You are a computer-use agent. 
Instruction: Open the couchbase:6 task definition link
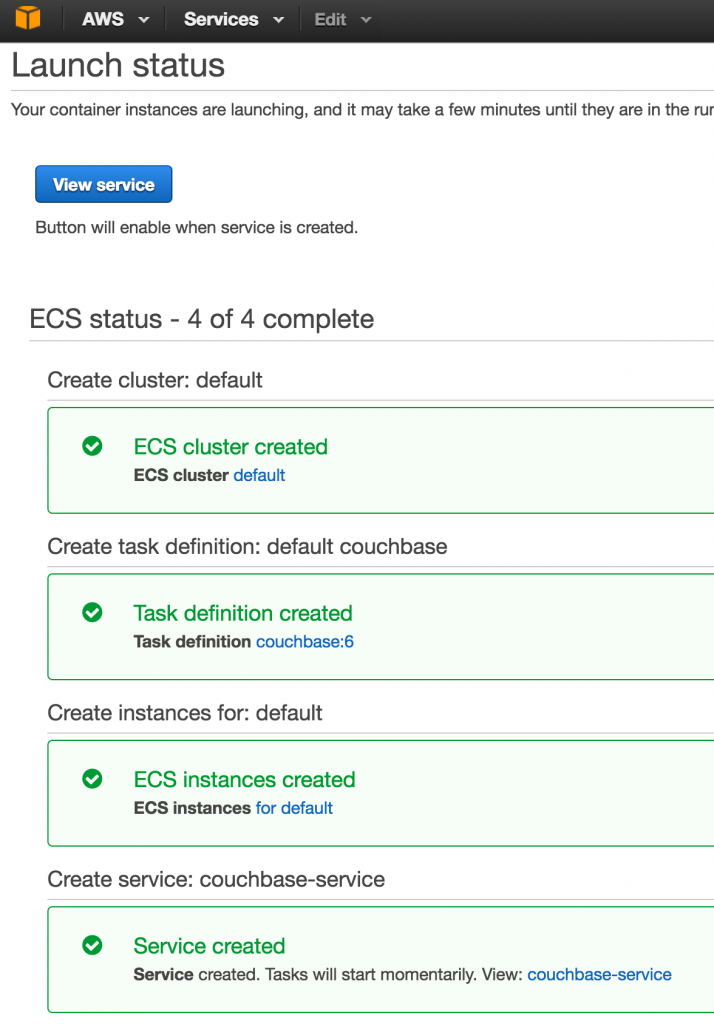click(305, 641)
